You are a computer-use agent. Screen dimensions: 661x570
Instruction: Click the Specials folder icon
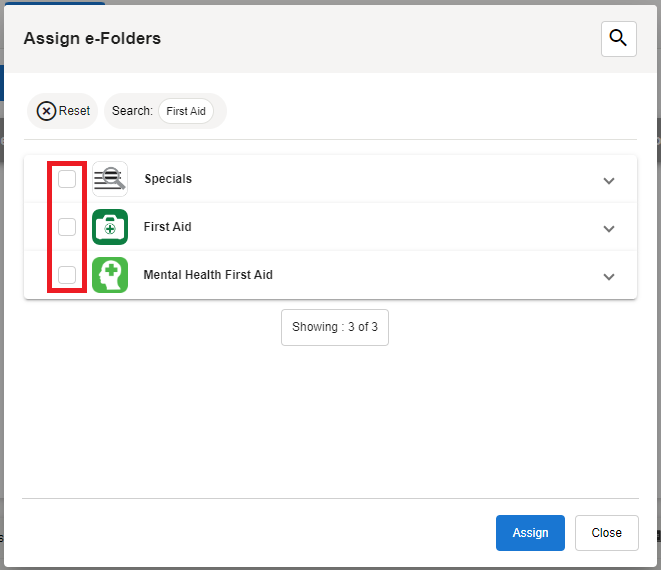(110, 179)
